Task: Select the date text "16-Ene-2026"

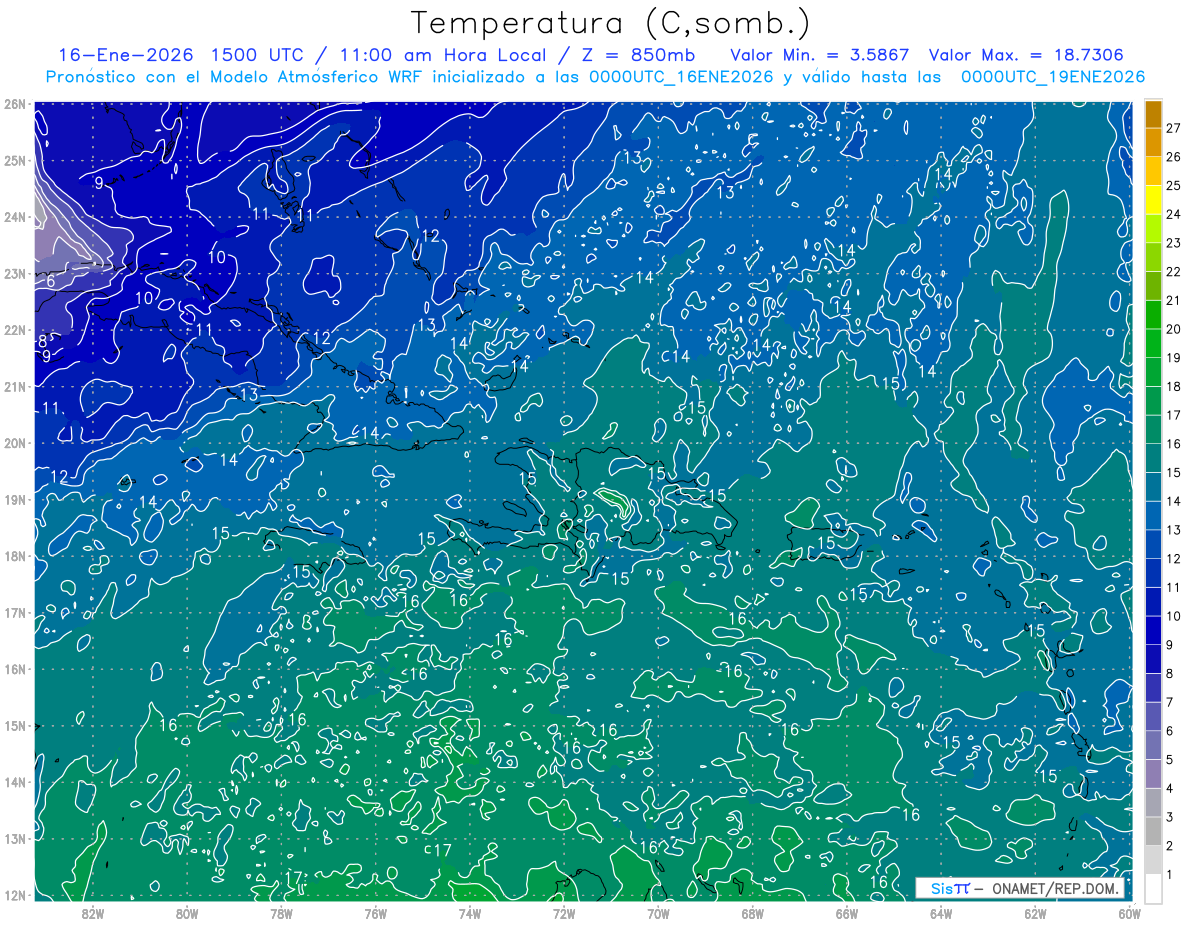Action: [125, 55]
